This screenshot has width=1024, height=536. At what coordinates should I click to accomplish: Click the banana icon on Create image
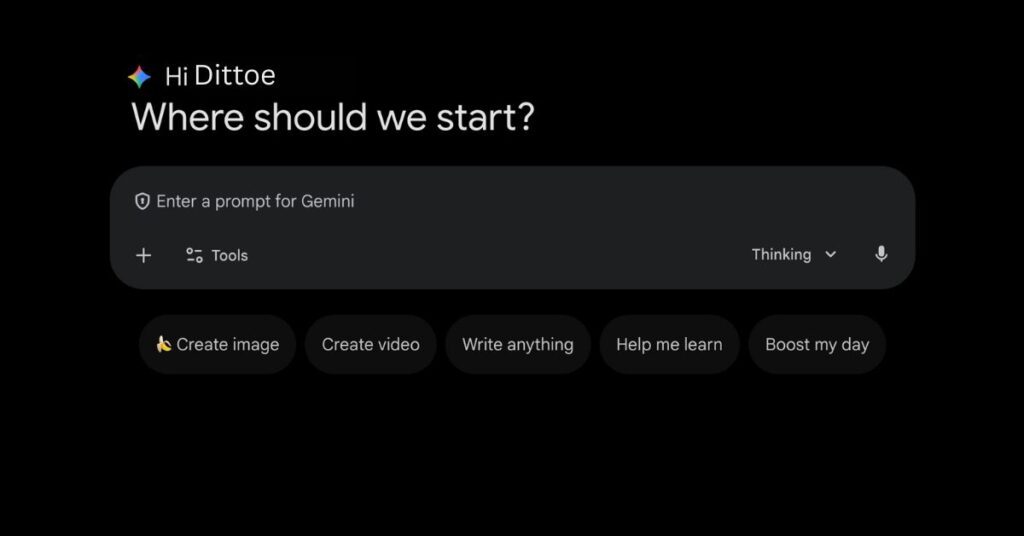point(163,344)
